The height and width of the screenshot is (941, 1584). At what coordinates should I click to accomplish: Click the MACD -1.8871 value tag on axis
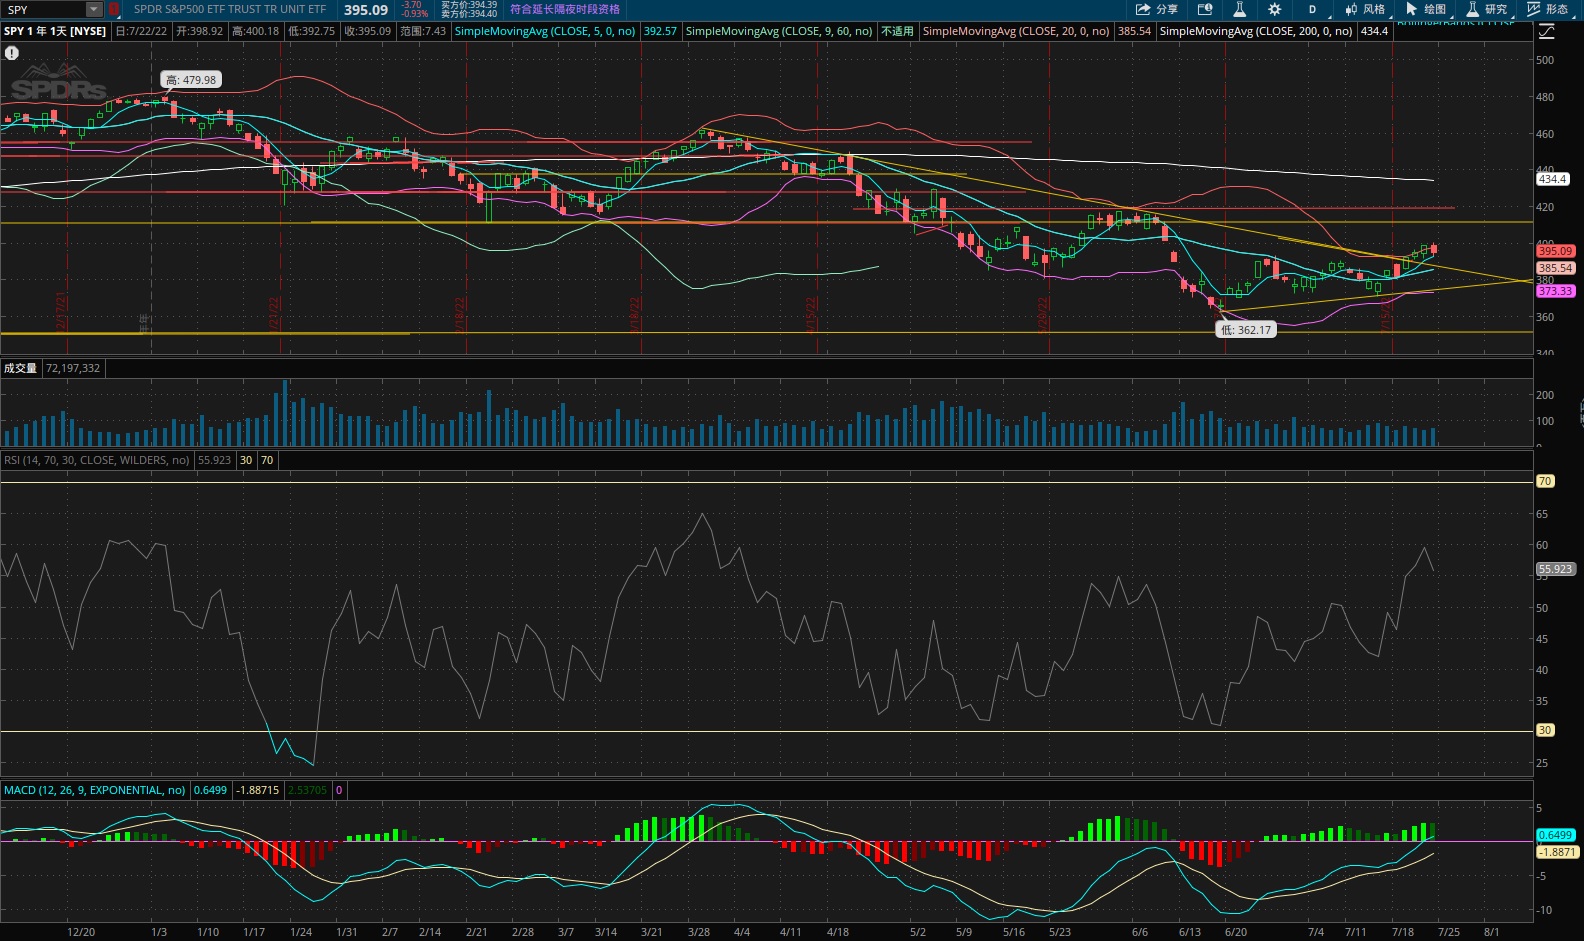click(1557, 852)
